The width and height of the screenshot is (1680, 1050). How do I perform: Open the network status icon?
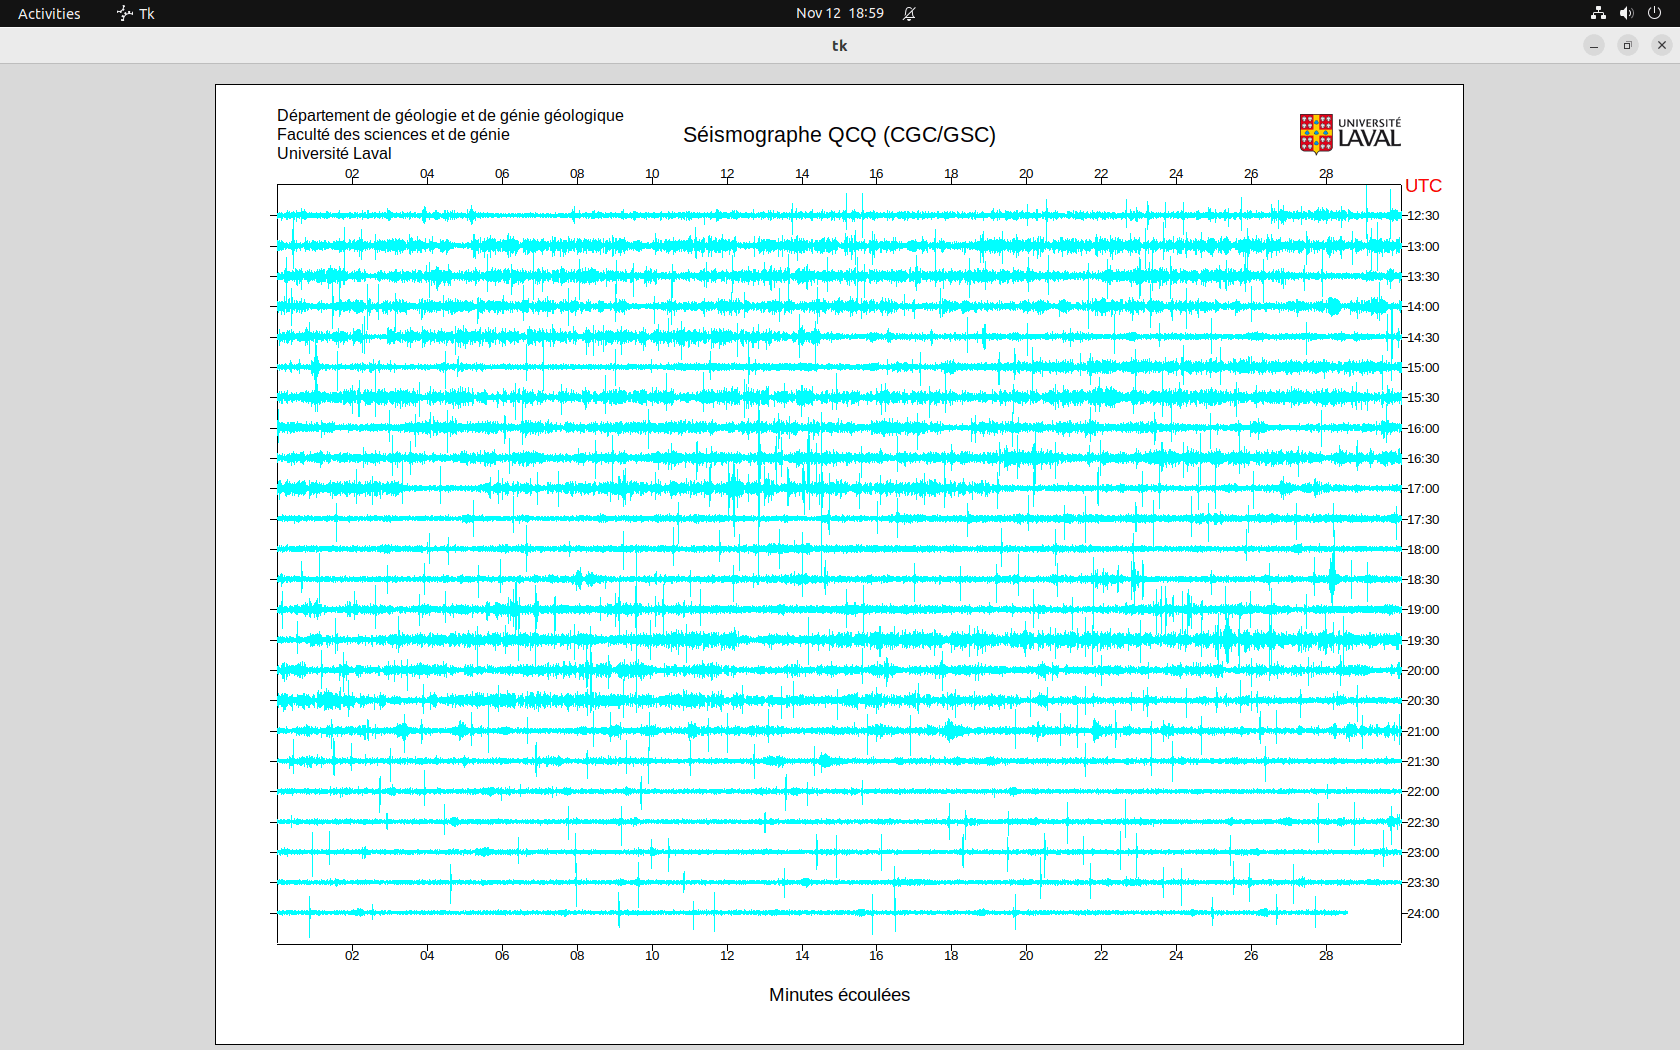click(1598, 13)
